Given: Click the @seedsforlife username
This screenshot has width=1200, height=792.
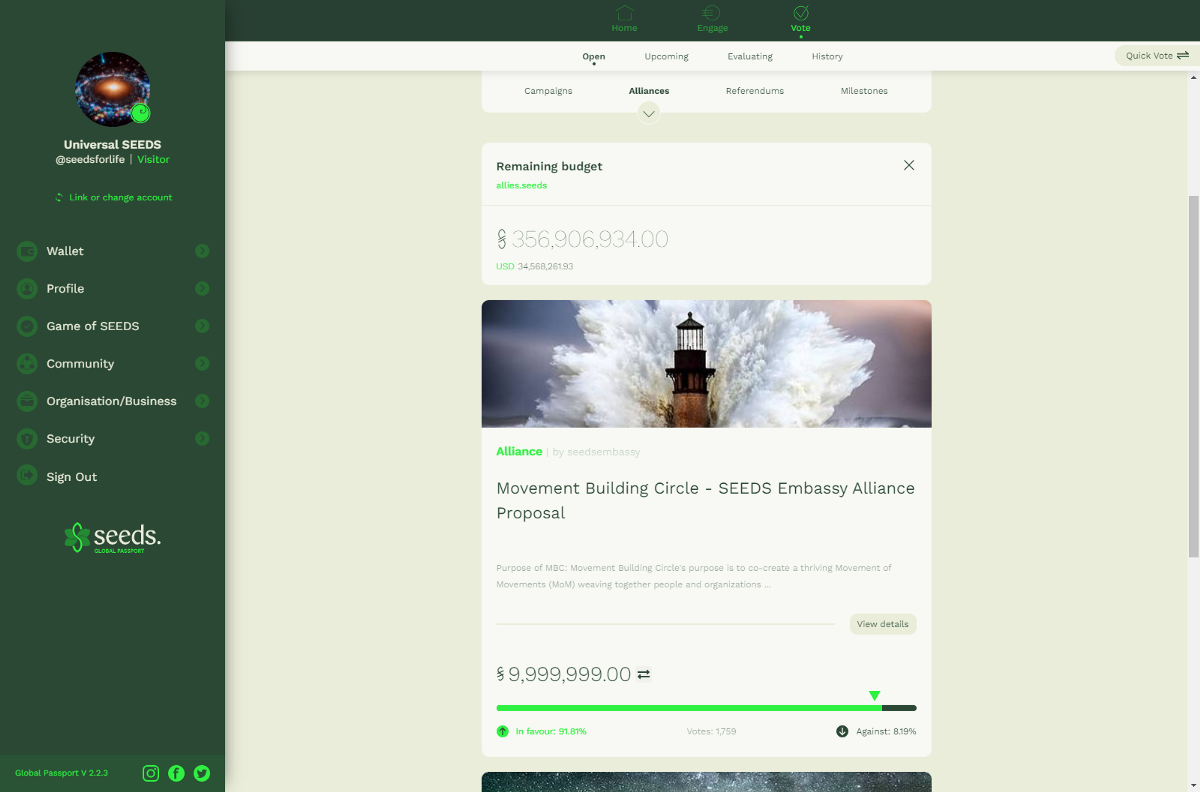Looking at the screenshot, I should tap(90, 160).
